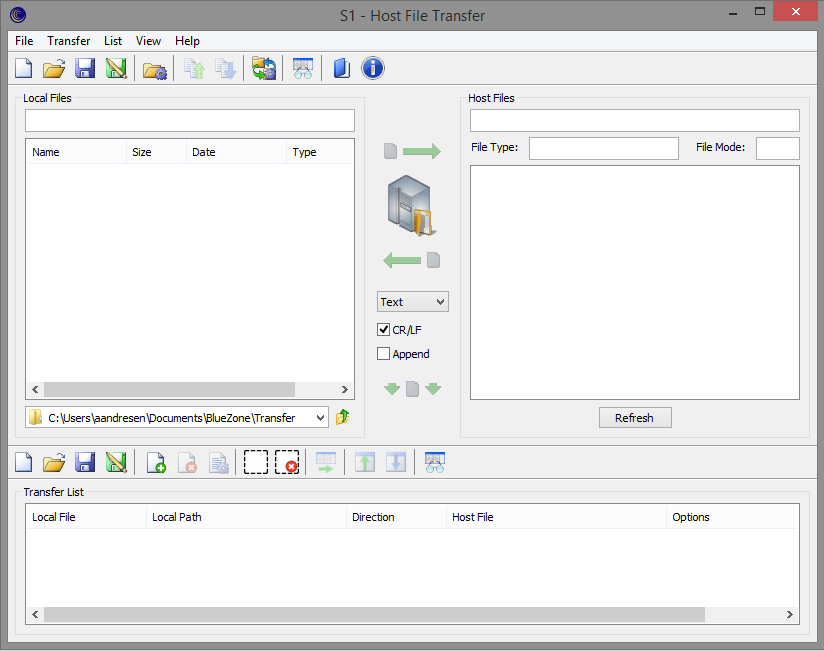Click the Refresh button under Host Files

(x=635, y=417)
